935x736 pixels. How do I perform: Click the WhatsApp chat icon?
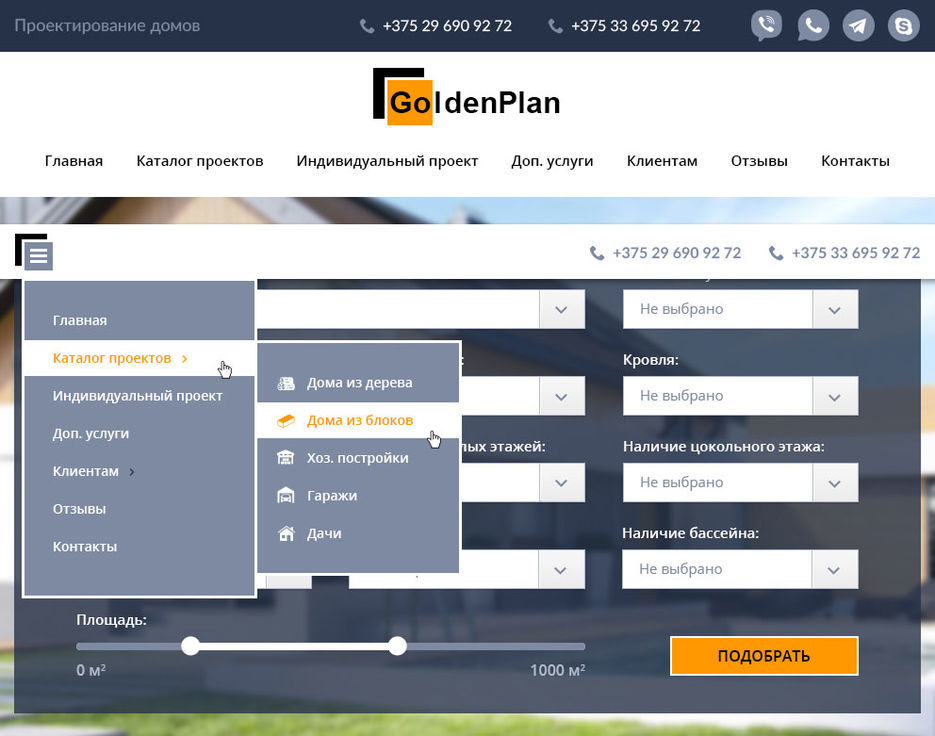click(x=812, y=24)
